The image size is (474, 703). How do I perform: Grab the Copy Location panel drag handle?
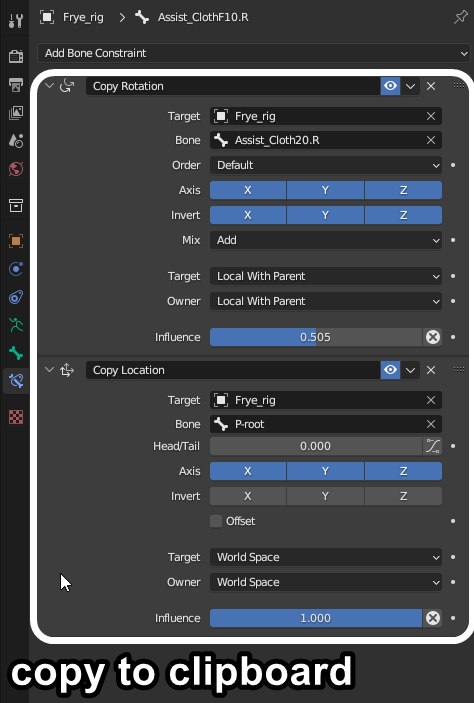coord(459,369)
